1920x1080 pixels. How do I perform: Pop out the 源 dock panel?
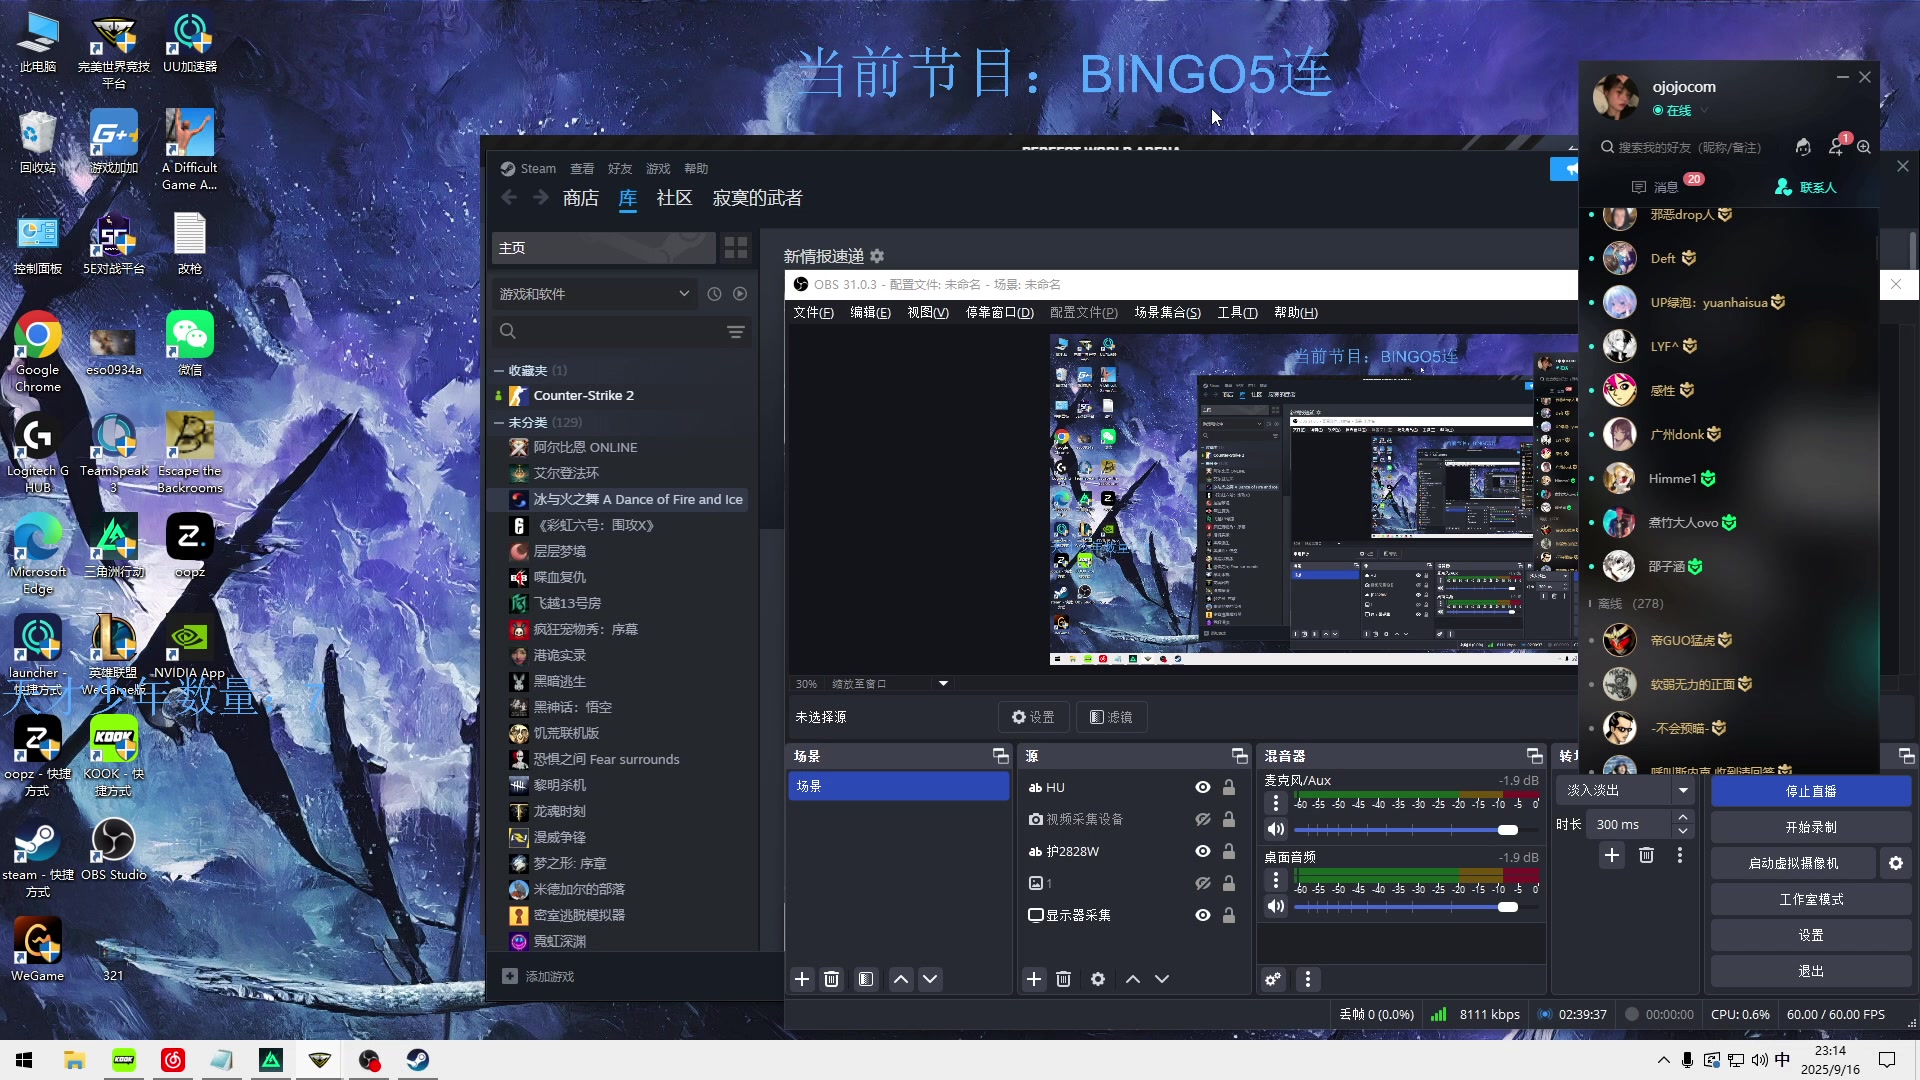[1239, 756]
